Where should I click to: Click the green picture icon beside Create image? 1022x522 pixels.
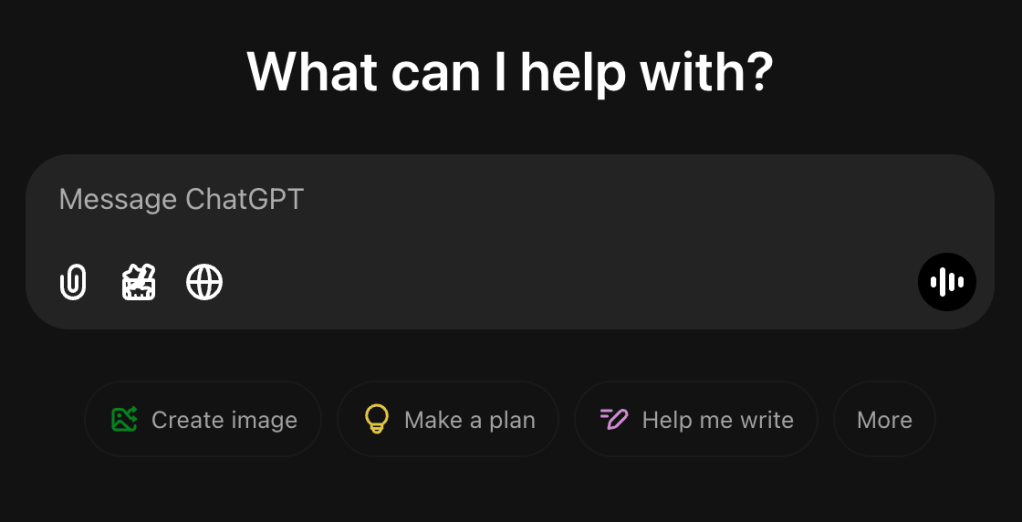(x=125, y=419)
